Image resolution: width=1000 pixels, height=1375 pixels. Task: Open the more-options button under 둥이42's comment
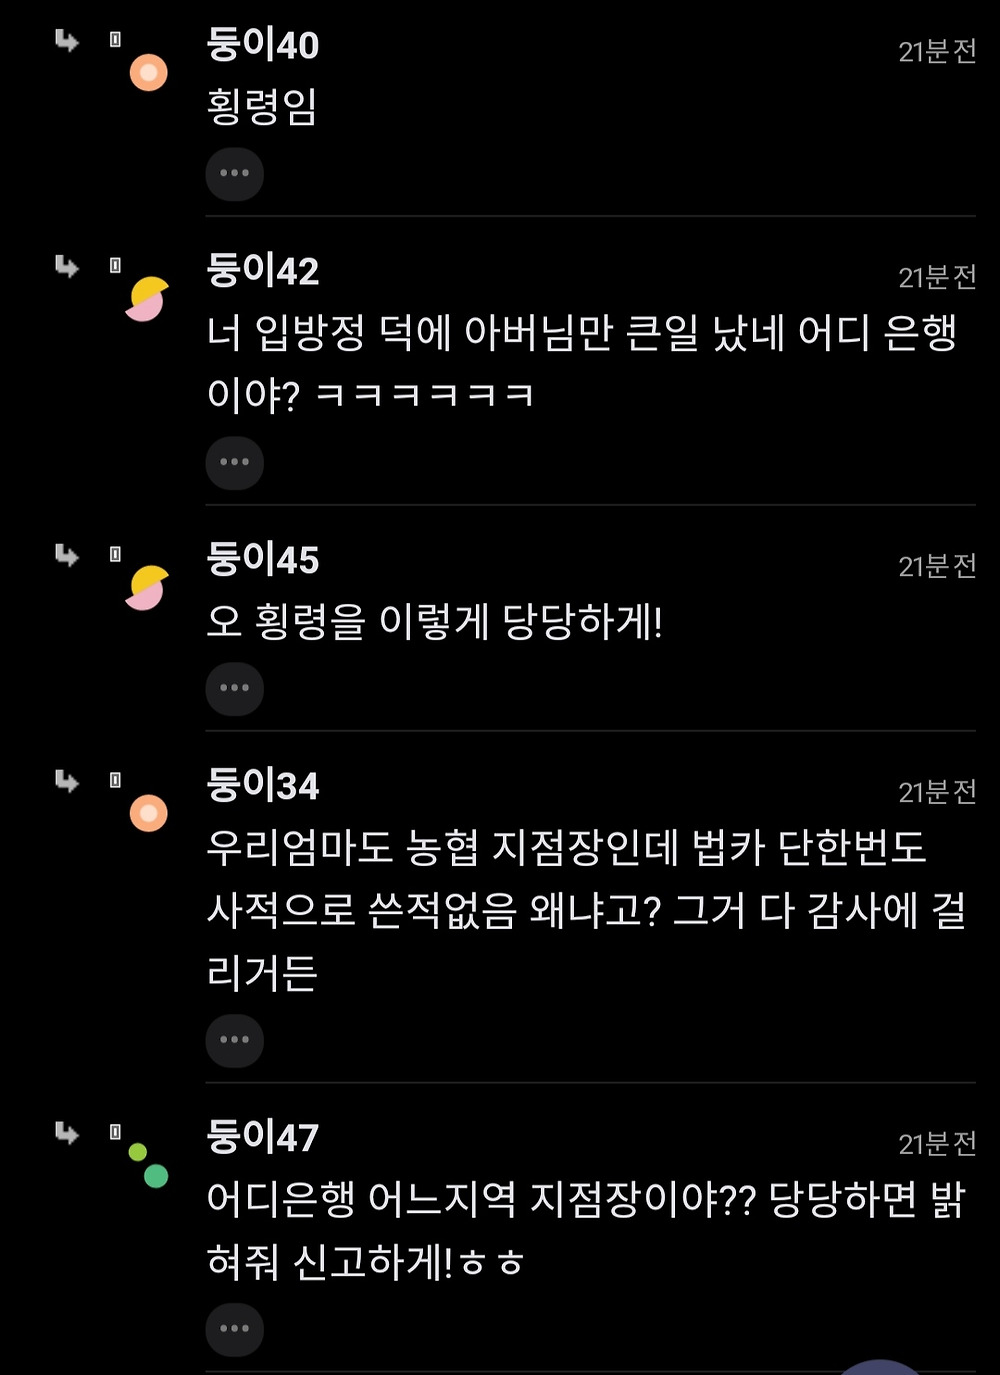(234, 463)
